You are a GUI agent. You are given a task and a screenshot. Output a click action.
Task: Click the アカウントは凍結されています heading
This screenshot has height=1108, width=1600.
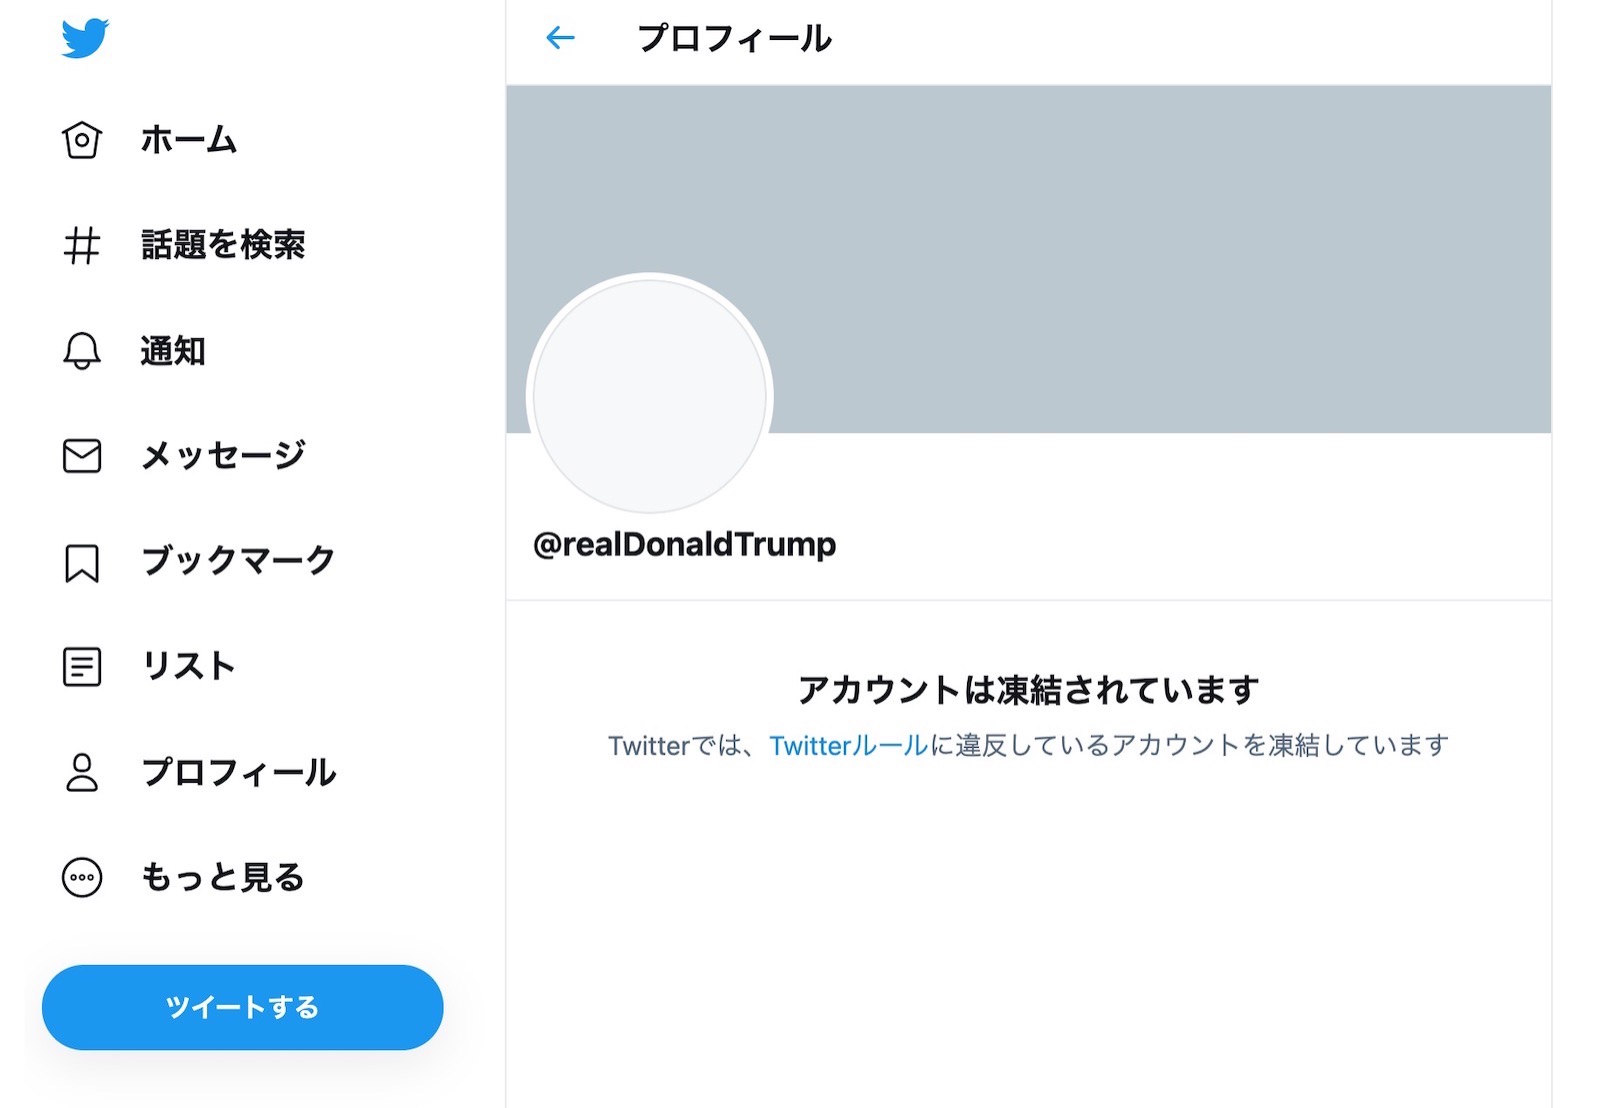coord(1028,688)
